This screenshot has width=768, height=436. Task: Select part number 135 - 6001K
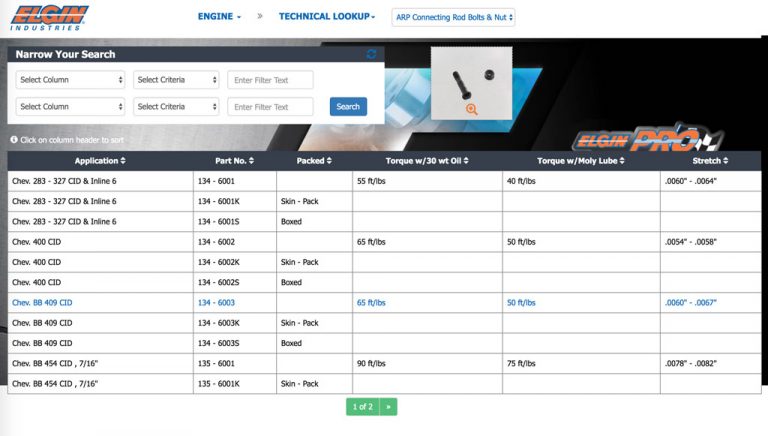(219, 384)
